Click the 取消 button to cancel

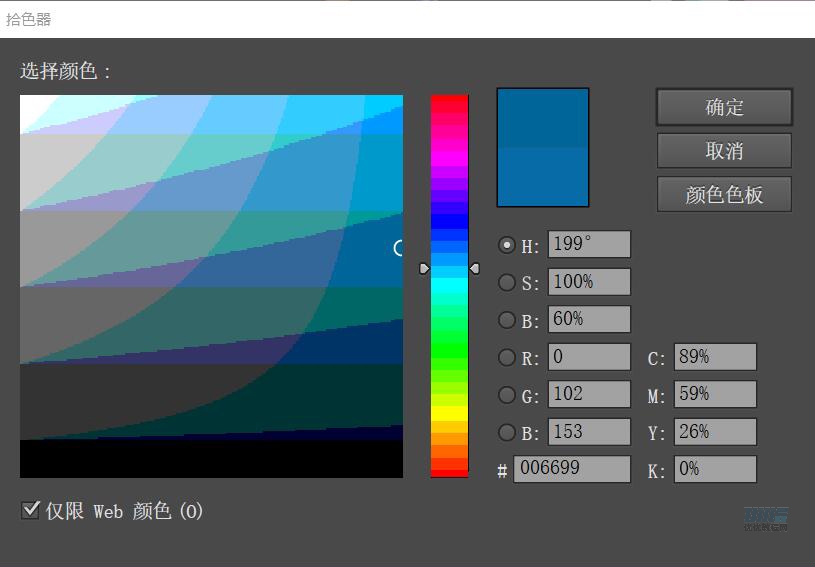click(724, 151)
